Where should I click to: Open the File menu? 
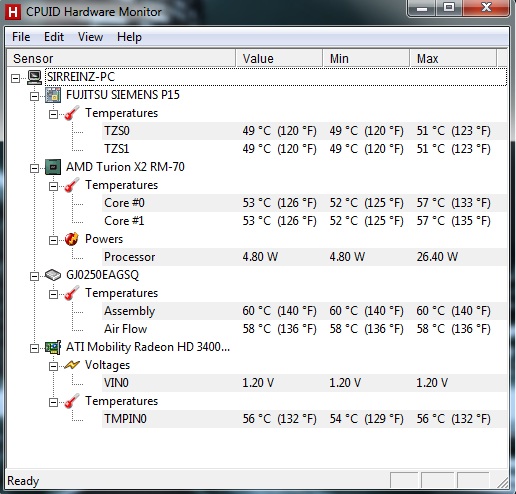pos(21,37)
